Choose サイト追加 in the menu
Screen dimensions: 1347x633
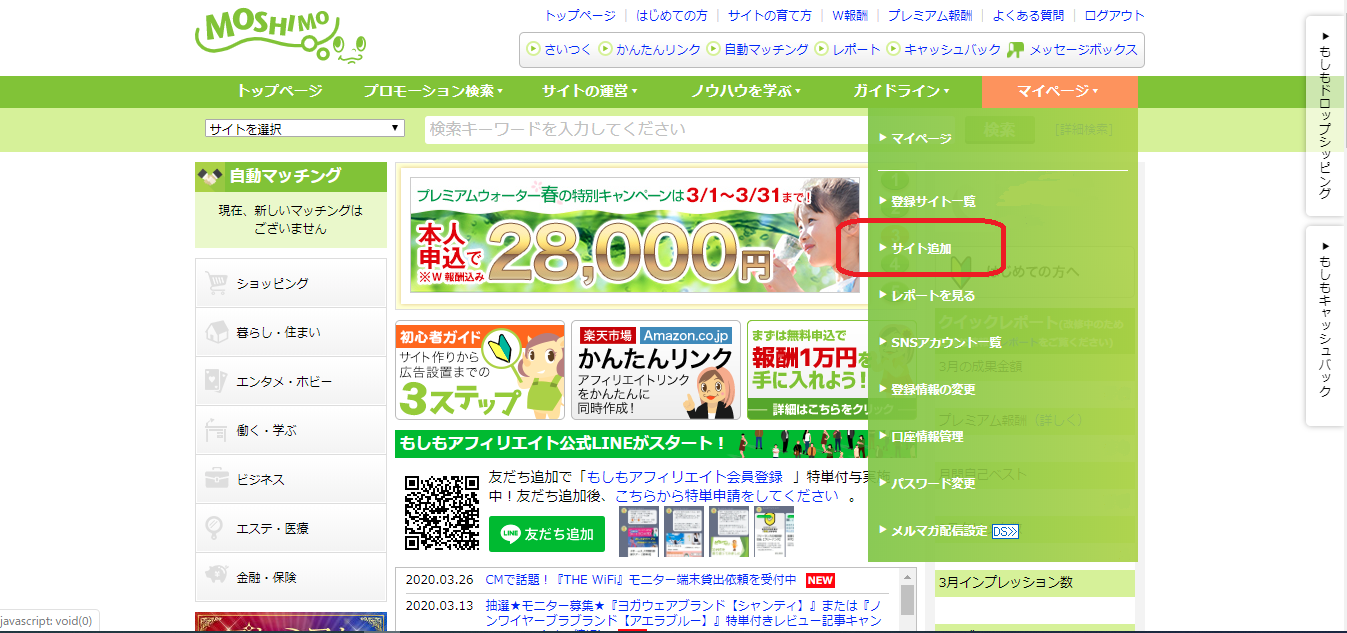coord(921,248)
